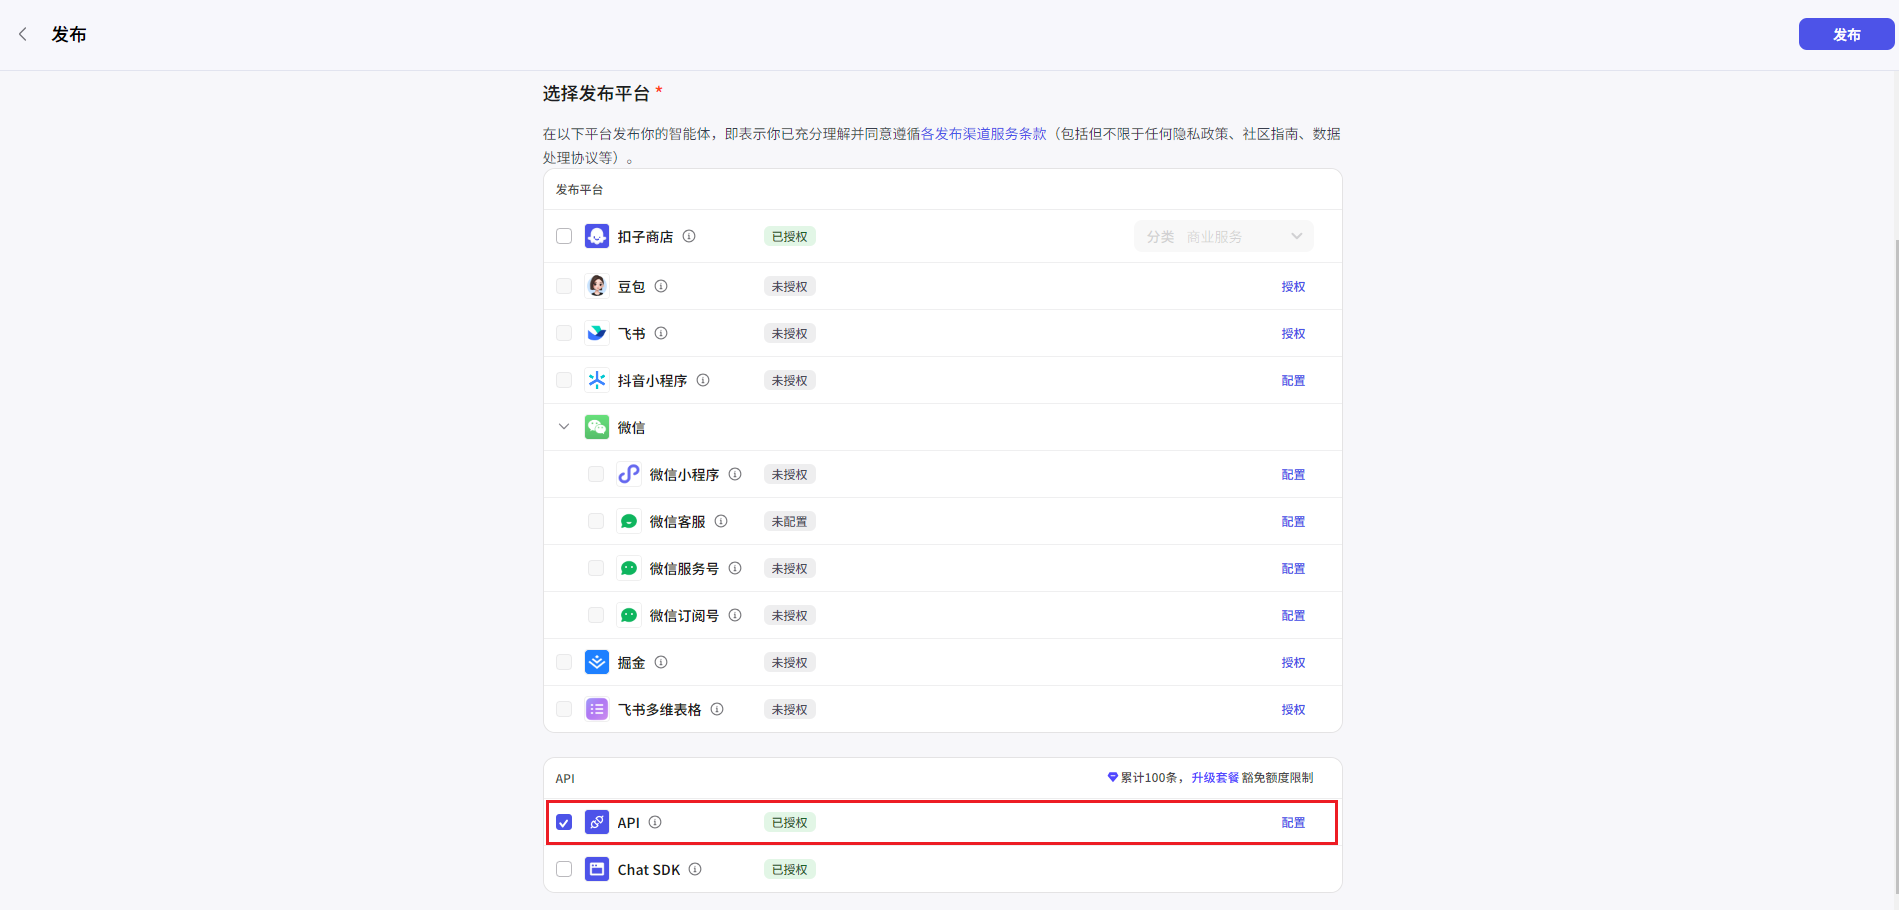The width and height of the screenshot is (1899, 910).
Task: Click the 扣子商店 platform icon
Action: point(597,236)
